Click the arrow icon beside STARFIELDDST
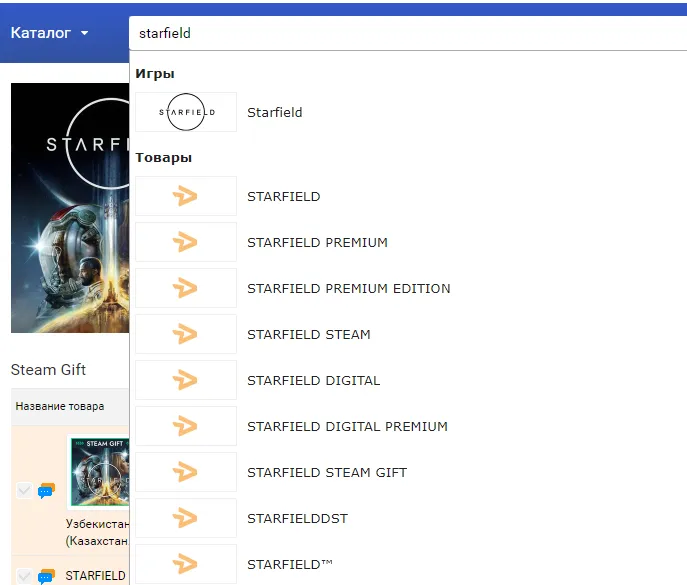Viewport: 687px width, 585px height. [186, 518]
